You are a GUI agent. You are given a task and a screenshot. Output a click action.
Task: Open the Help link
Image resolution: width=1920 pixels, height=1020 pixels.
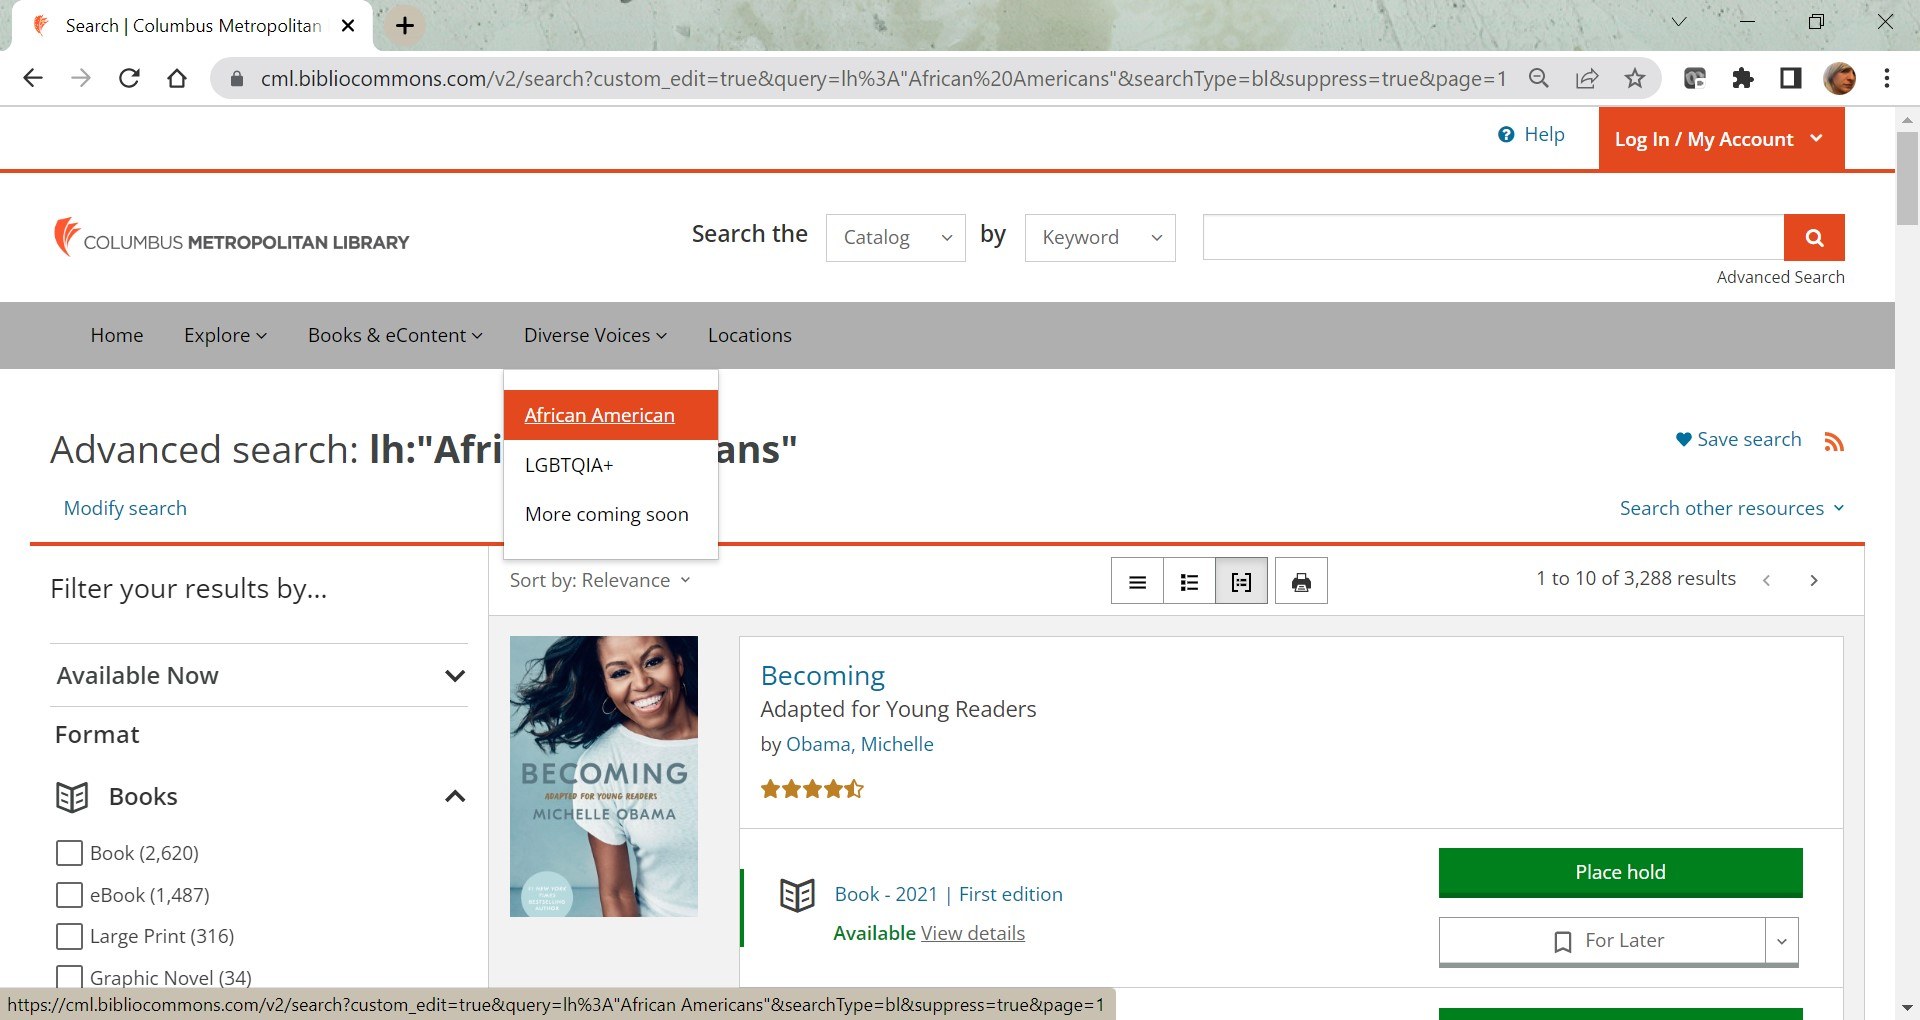[x=1531, y=134]
